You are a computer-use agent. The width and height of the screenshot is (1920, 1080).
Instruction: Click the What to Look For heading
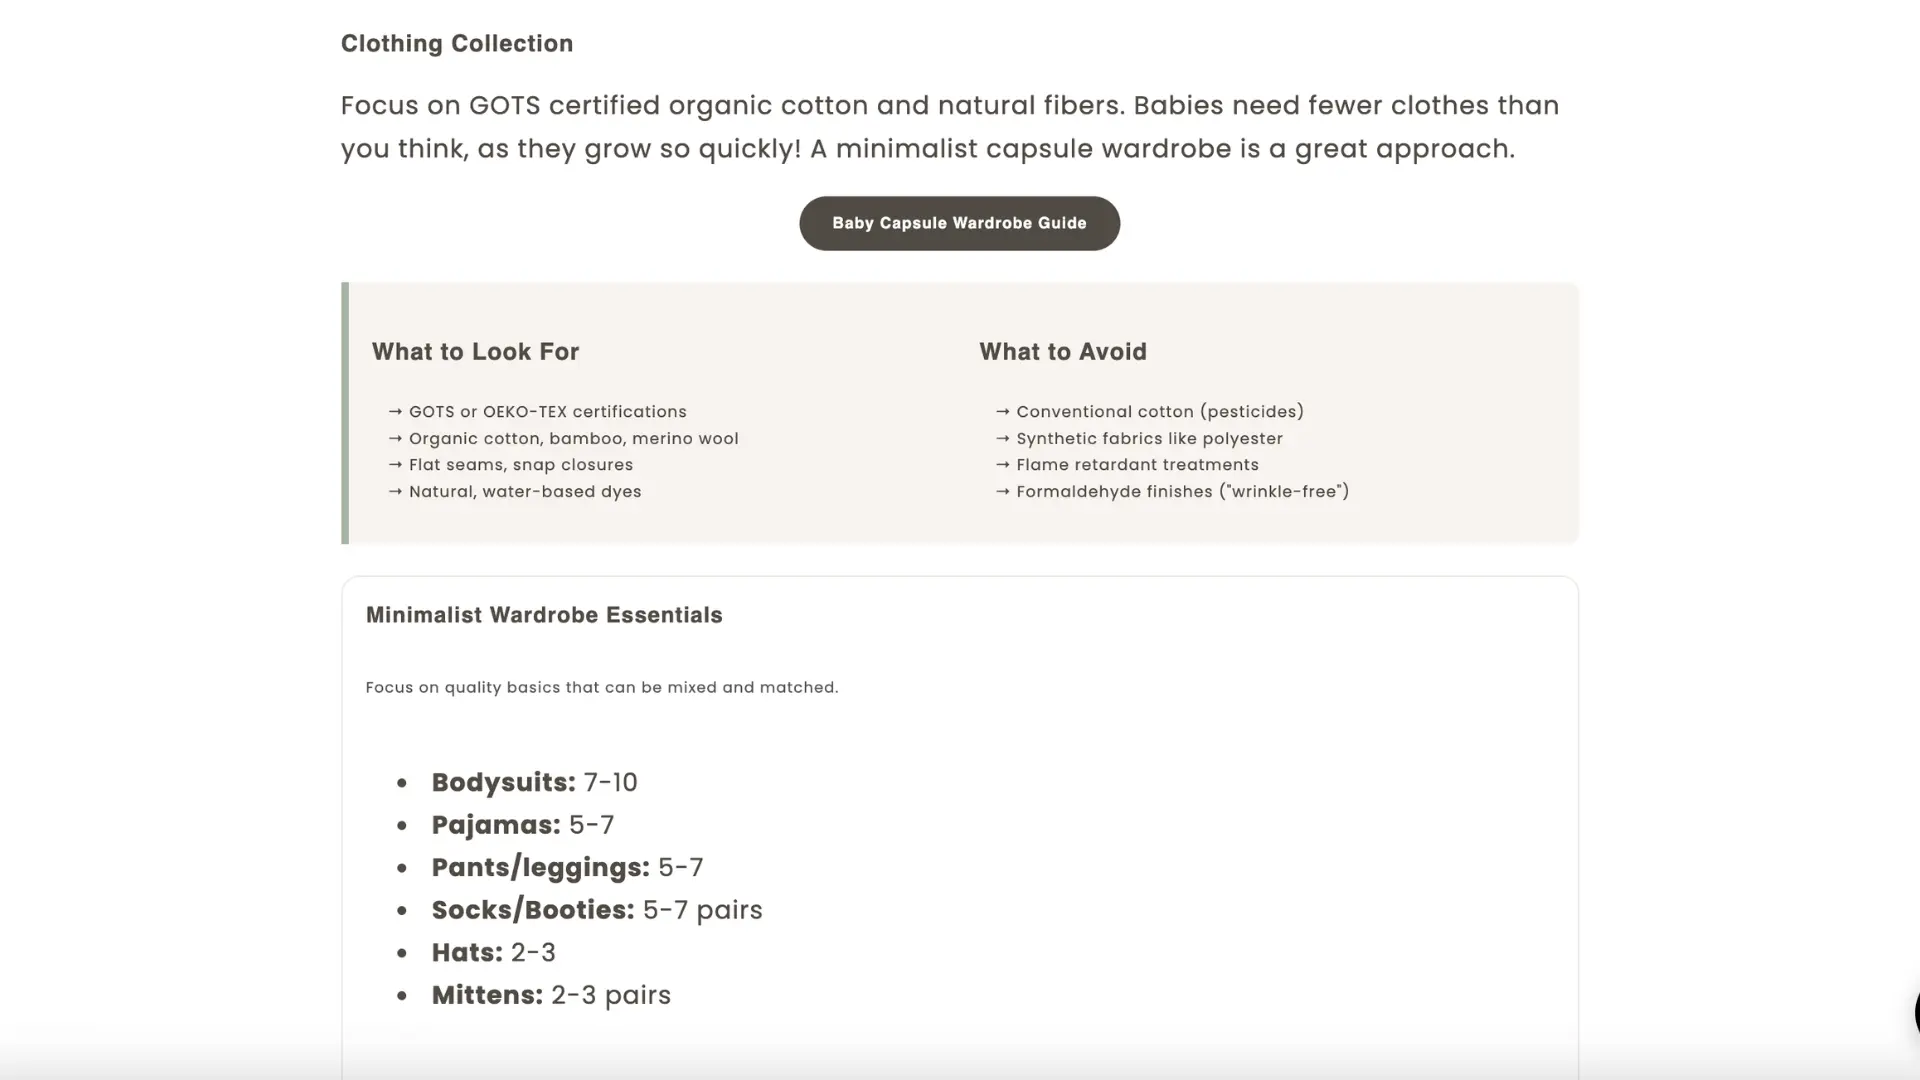click(x=475, y=352)
